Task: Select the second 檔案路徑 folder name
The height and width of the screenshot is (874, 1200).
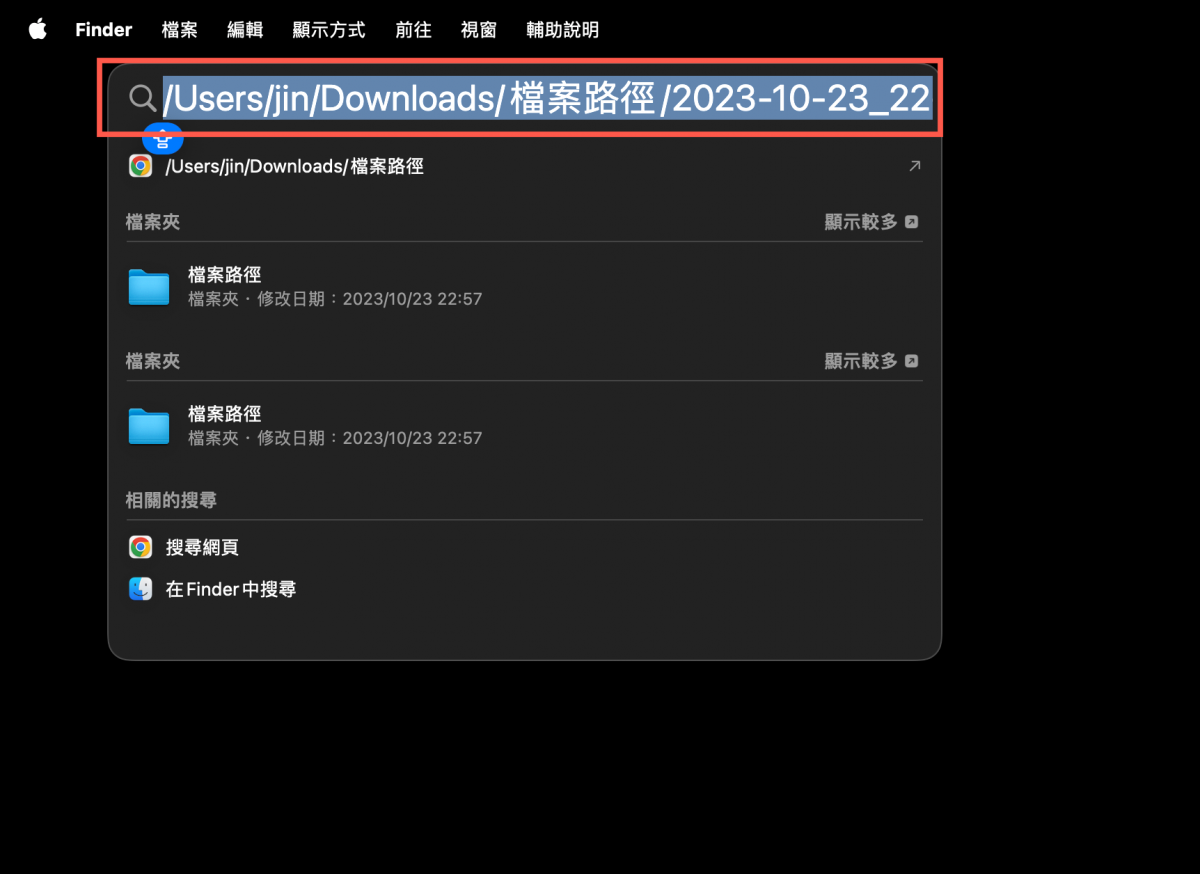Action: [225, 414]
